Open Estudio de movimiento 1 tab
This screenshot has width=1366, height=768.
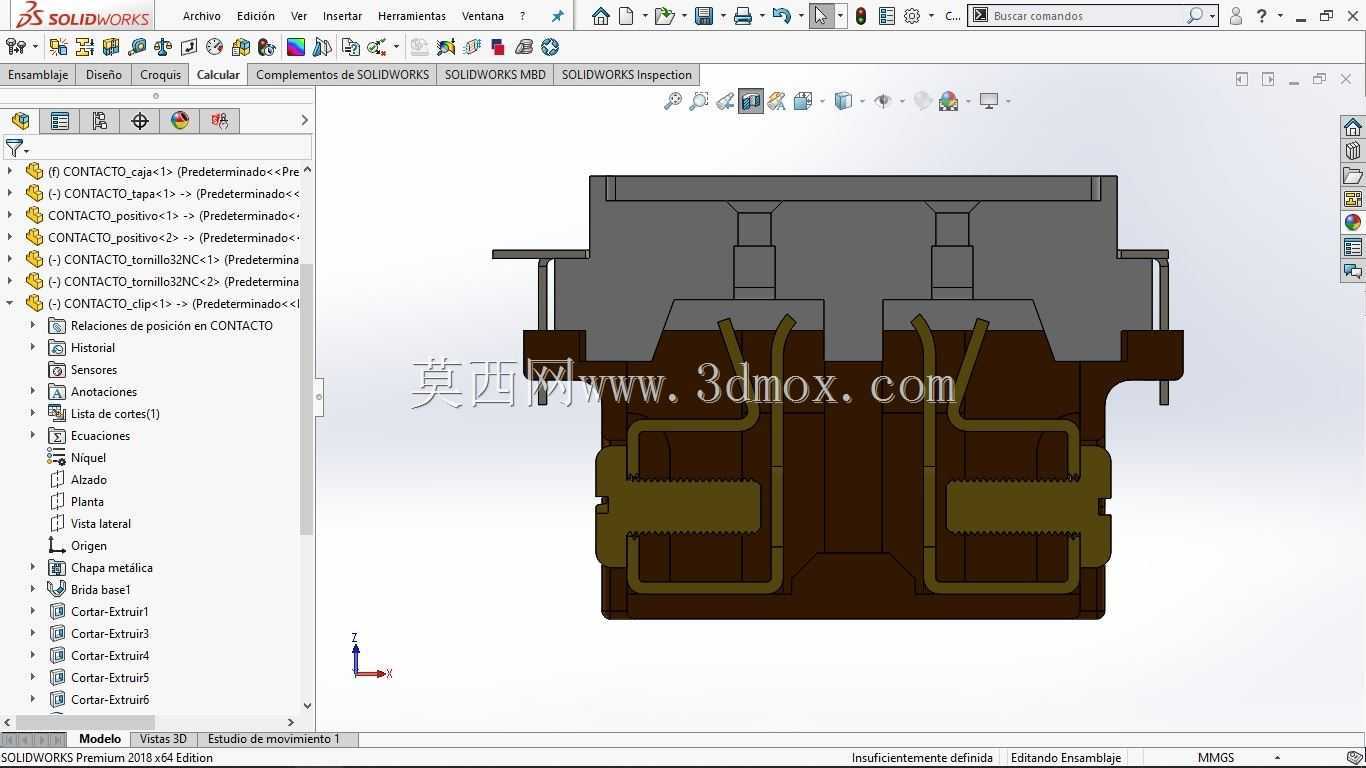(x=273, y=739)
